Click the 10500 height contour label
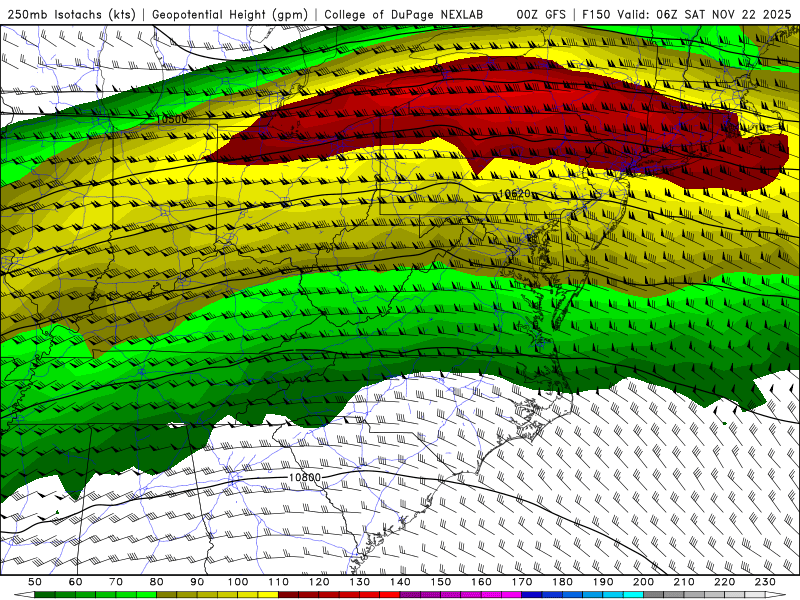 tap(171, 119)
